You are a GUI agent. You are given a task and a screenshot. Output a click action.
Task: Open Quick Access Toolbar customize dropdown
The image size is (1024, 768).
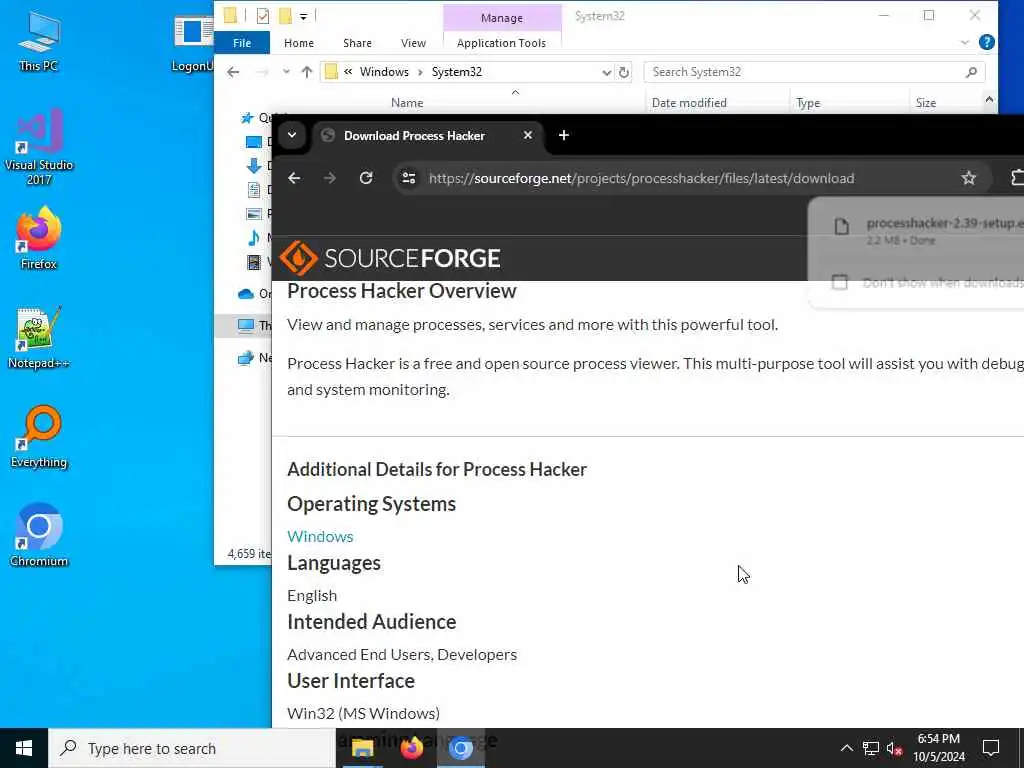(304, 16)
